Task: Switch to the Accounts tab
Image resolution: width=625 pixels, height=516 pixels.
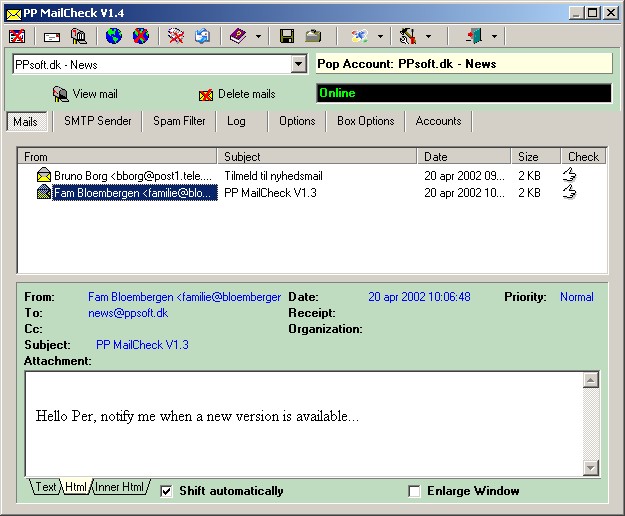Action: 438,121
